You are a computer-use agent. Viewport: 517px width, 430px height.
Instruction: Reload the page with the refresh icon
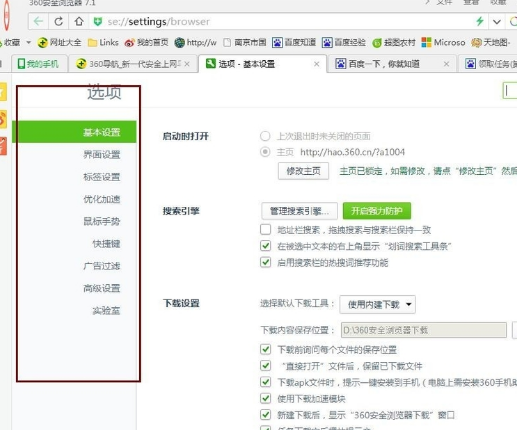[x=59, y=22]
